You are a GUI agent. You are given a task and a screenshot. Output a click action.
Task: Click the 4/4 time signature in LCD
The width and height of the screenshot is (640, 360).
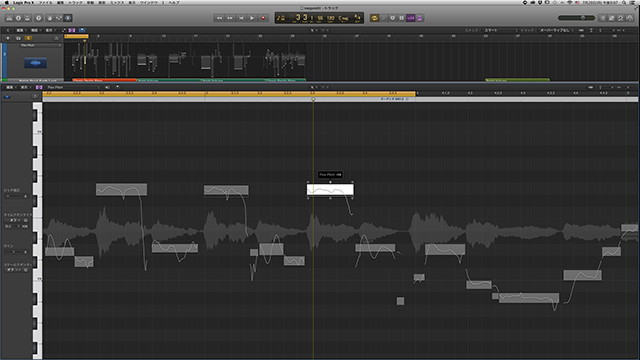(x=357, y=18)
